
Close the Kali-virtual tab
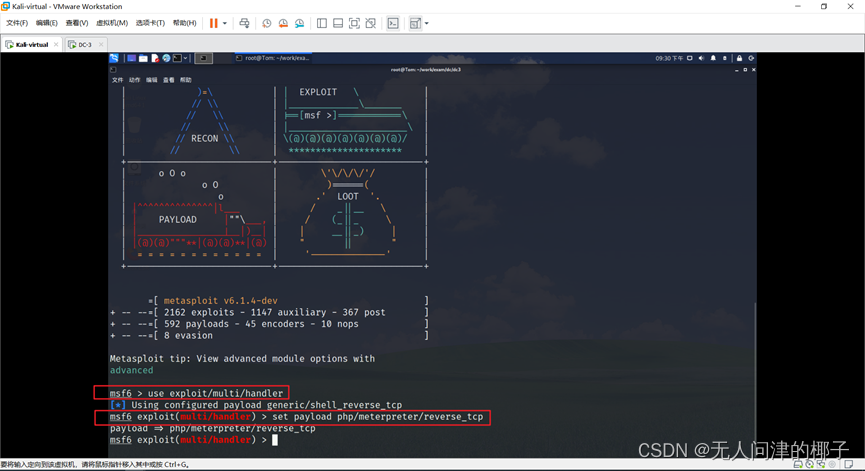[56, 45]
